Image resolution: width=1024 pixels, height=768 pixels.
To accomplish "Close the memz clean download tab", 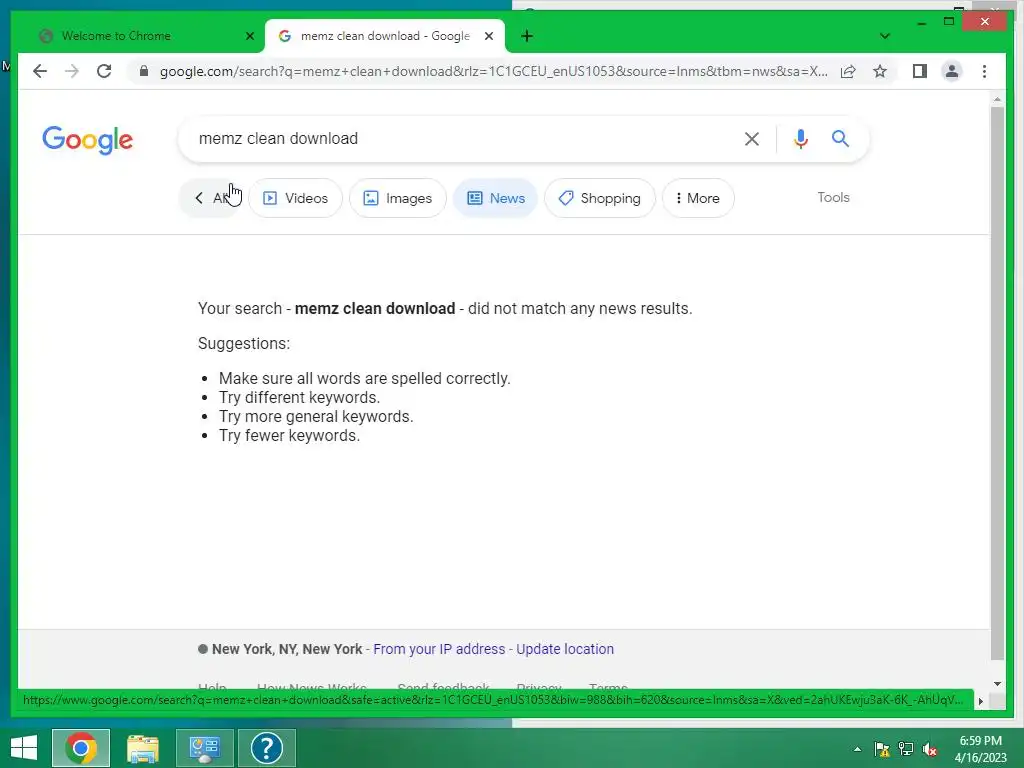I will 488,36.
